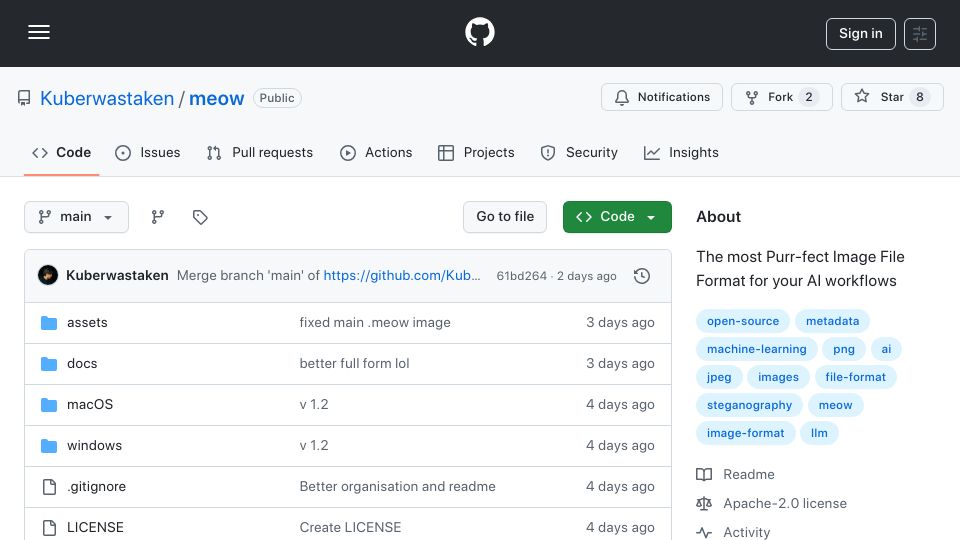Switch to the Issues tab
The height and width of the screenshot is (540, 960).
coord(148,152)
